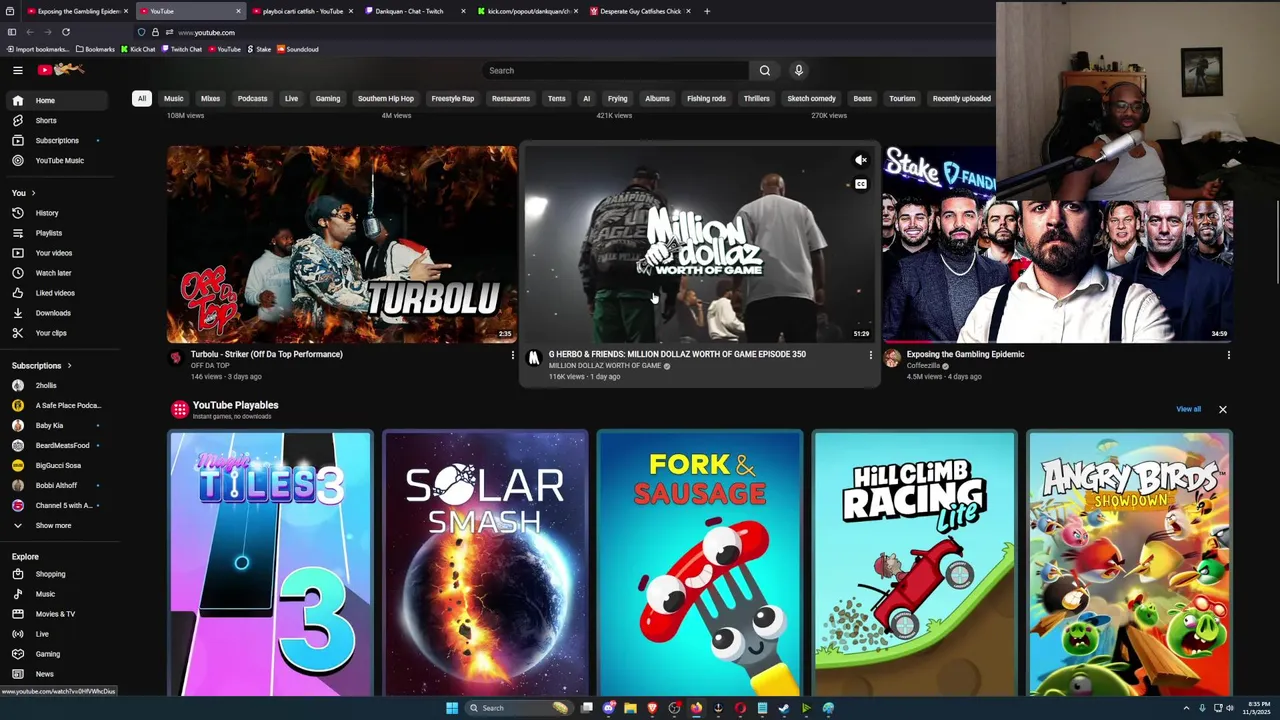Click the search magnifier button
This screenshot has width=1280, height=720.
pyautogui.click(x=765, y=70)
